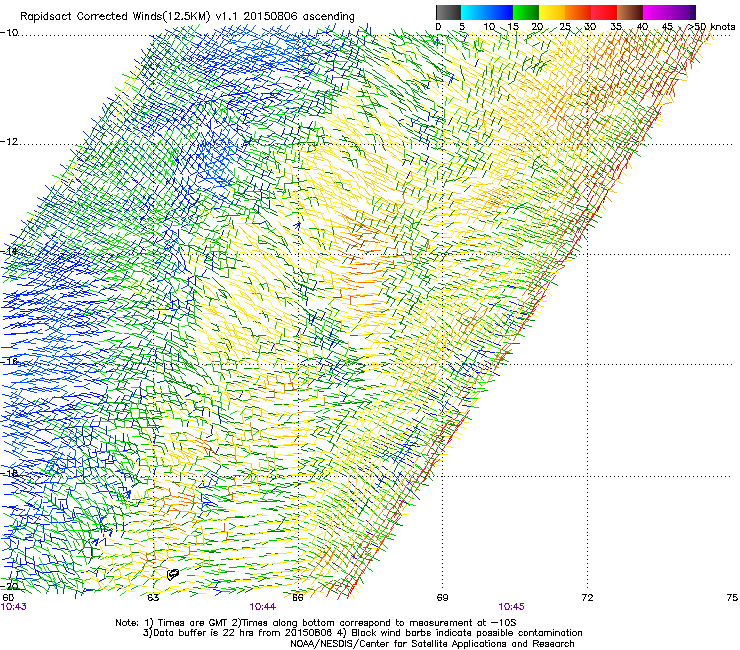Click the 'Note: 1) Times are GMT' text

173,623
